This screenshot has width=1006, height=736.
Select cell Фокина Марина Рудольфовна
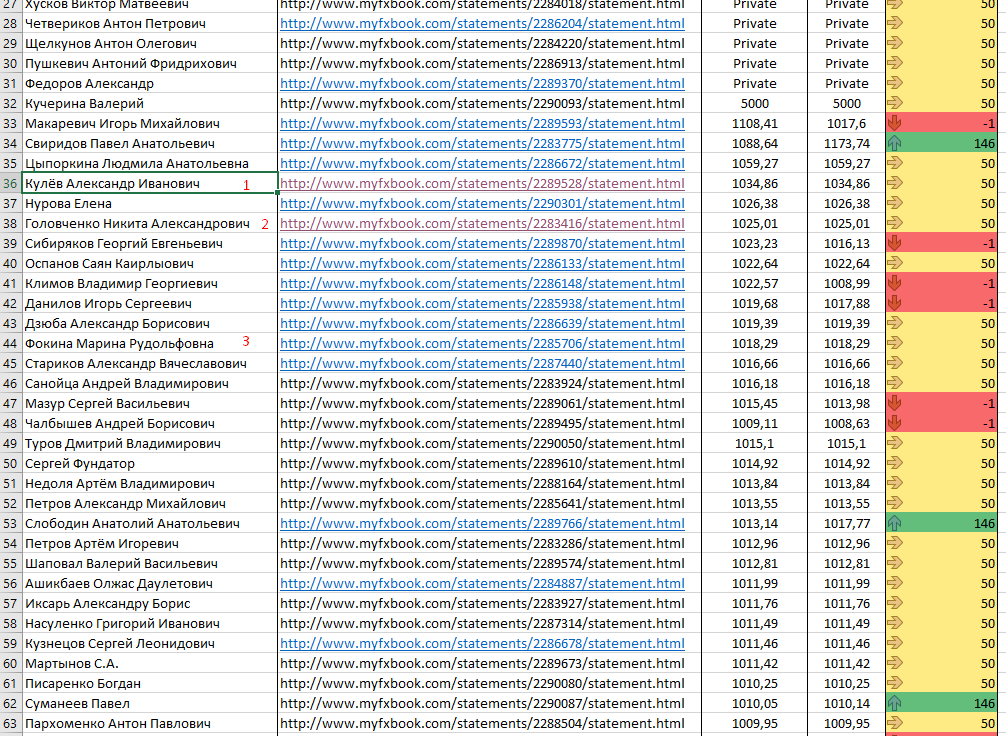[x=149, y=343]
